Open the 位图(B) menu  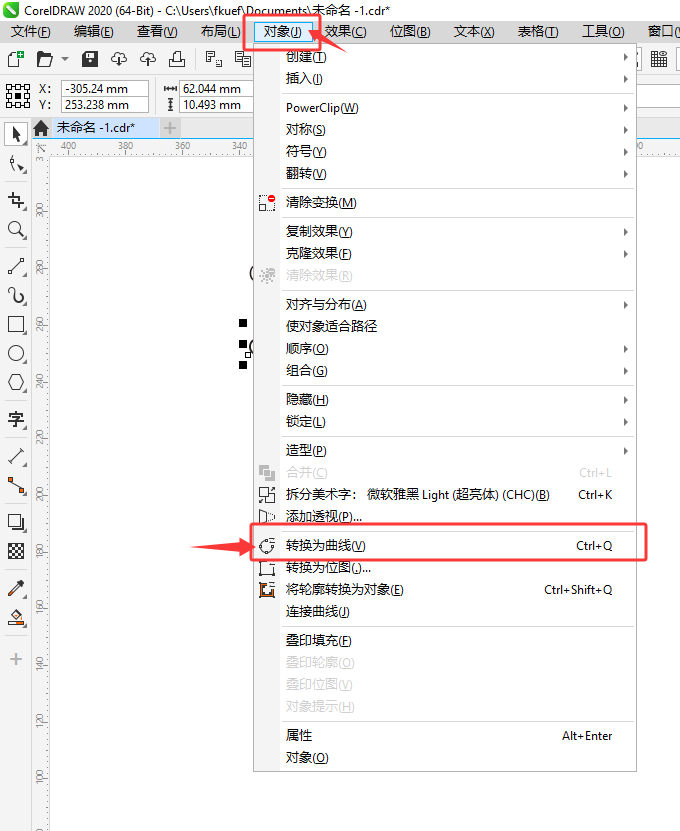pos(410,32)
